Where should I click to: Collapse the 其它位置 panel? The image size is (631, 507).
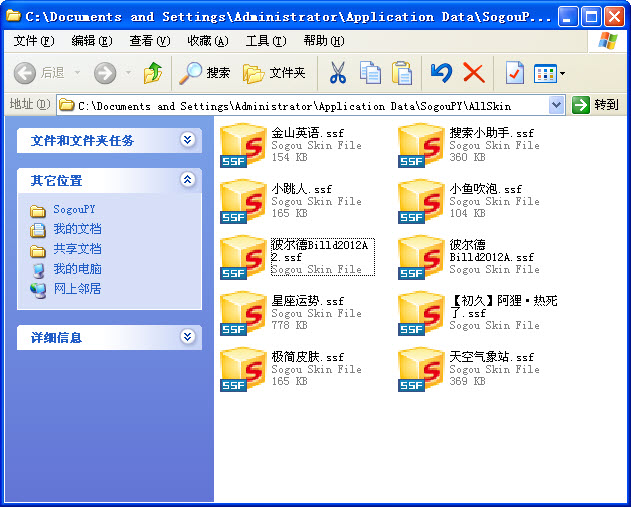[188, 180]
